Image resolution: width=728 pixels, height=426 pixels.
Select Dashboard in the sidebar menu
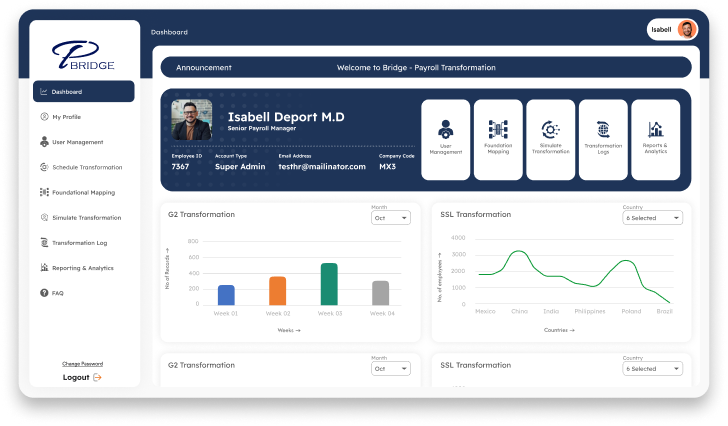coord(83,92)
